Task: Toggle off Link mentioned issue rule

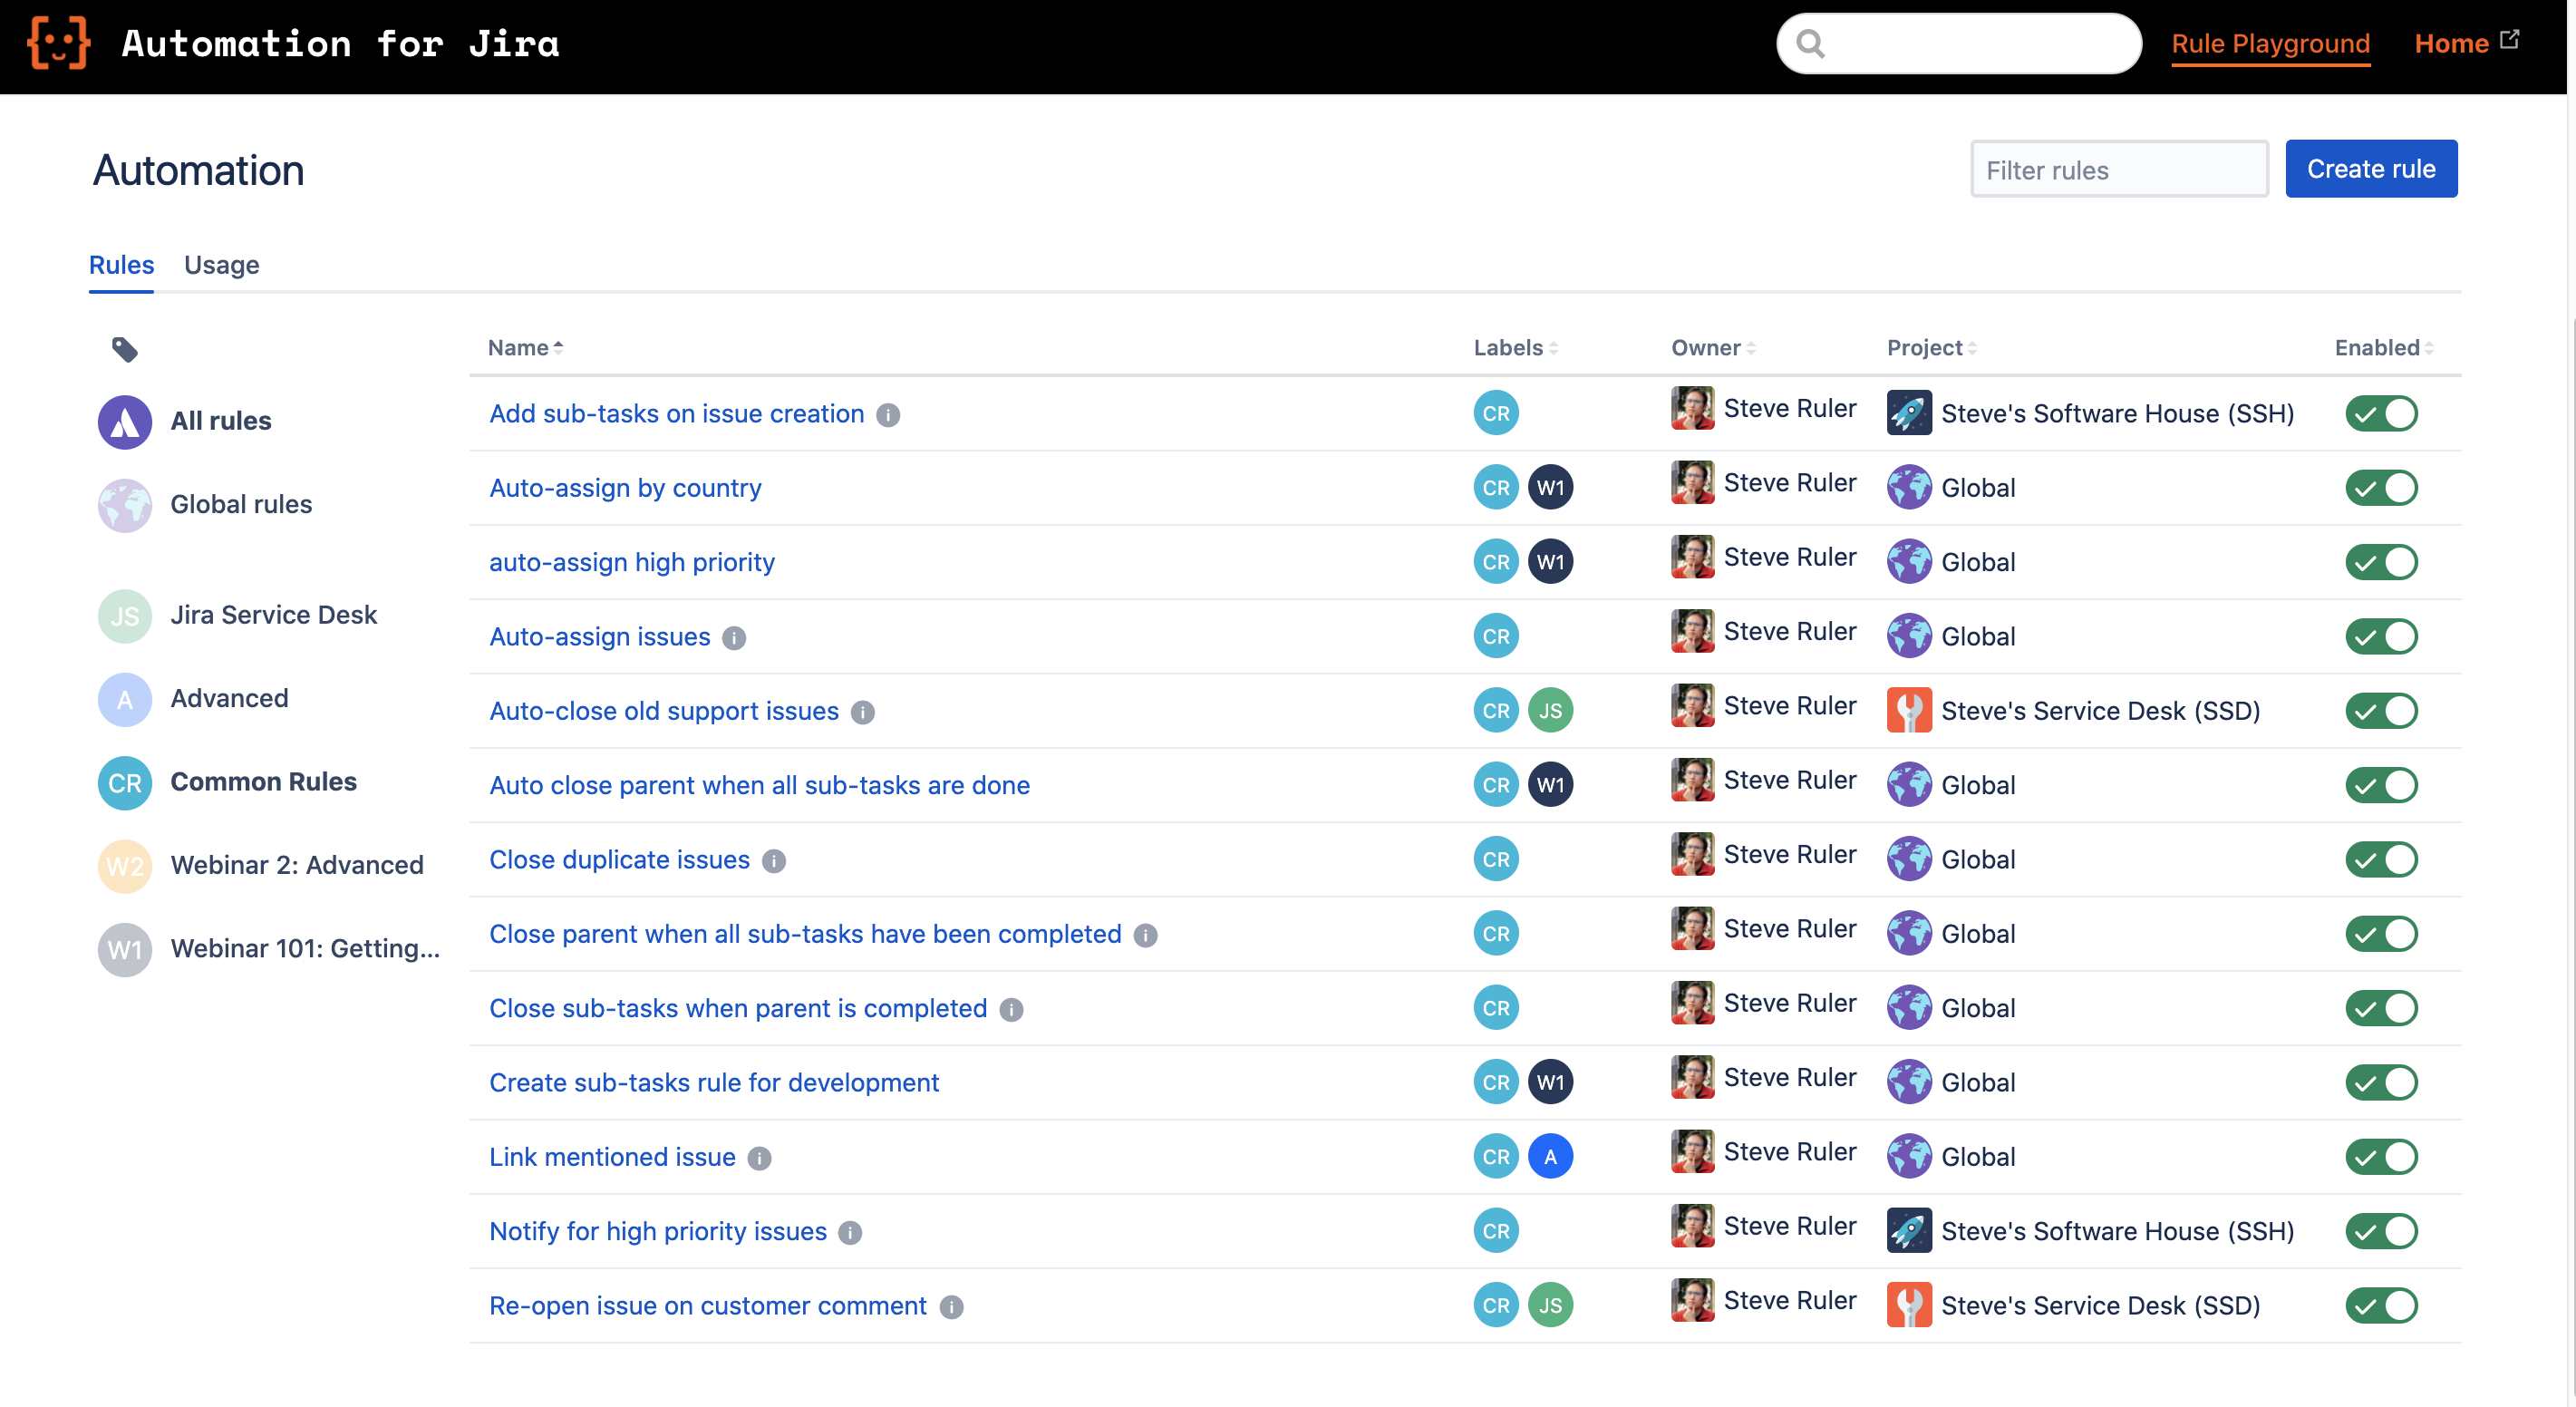Action: tap(2381, 1157)
